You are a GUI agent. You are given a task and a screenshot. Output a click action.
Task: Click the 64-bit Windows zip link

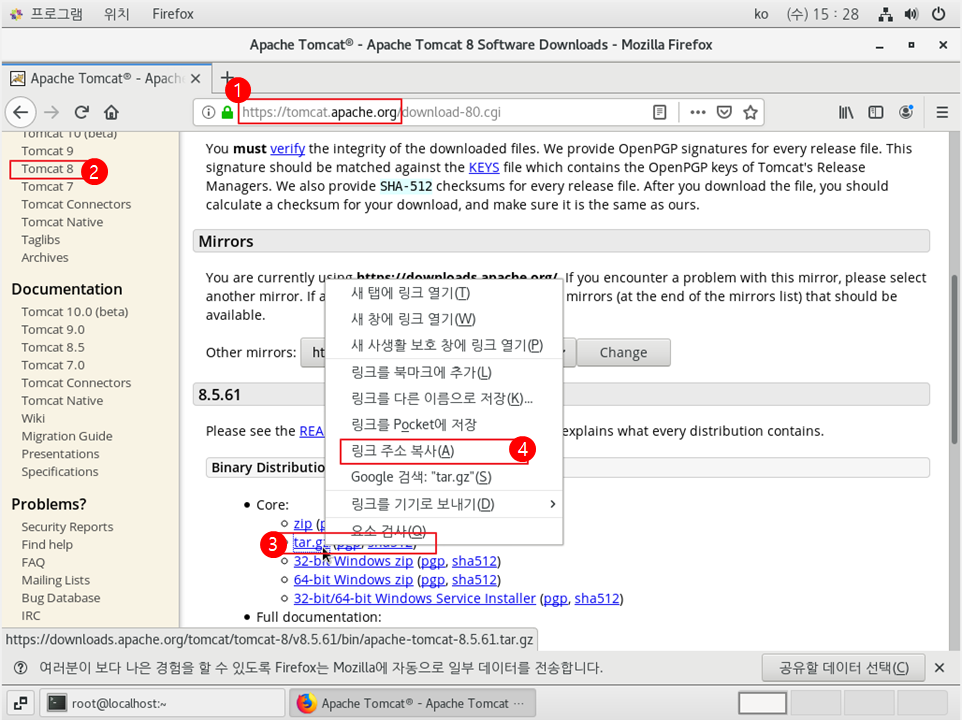pyautogui.click(x=353, y=580)
